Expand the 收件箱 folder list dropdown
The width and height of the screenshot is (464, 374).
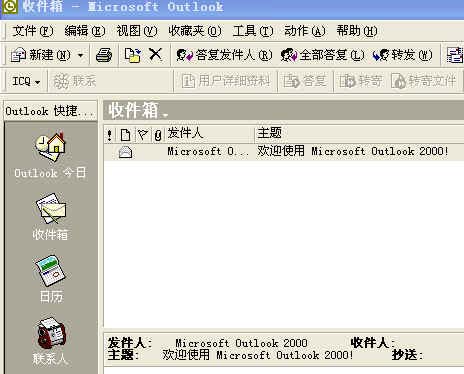[165, 115]
